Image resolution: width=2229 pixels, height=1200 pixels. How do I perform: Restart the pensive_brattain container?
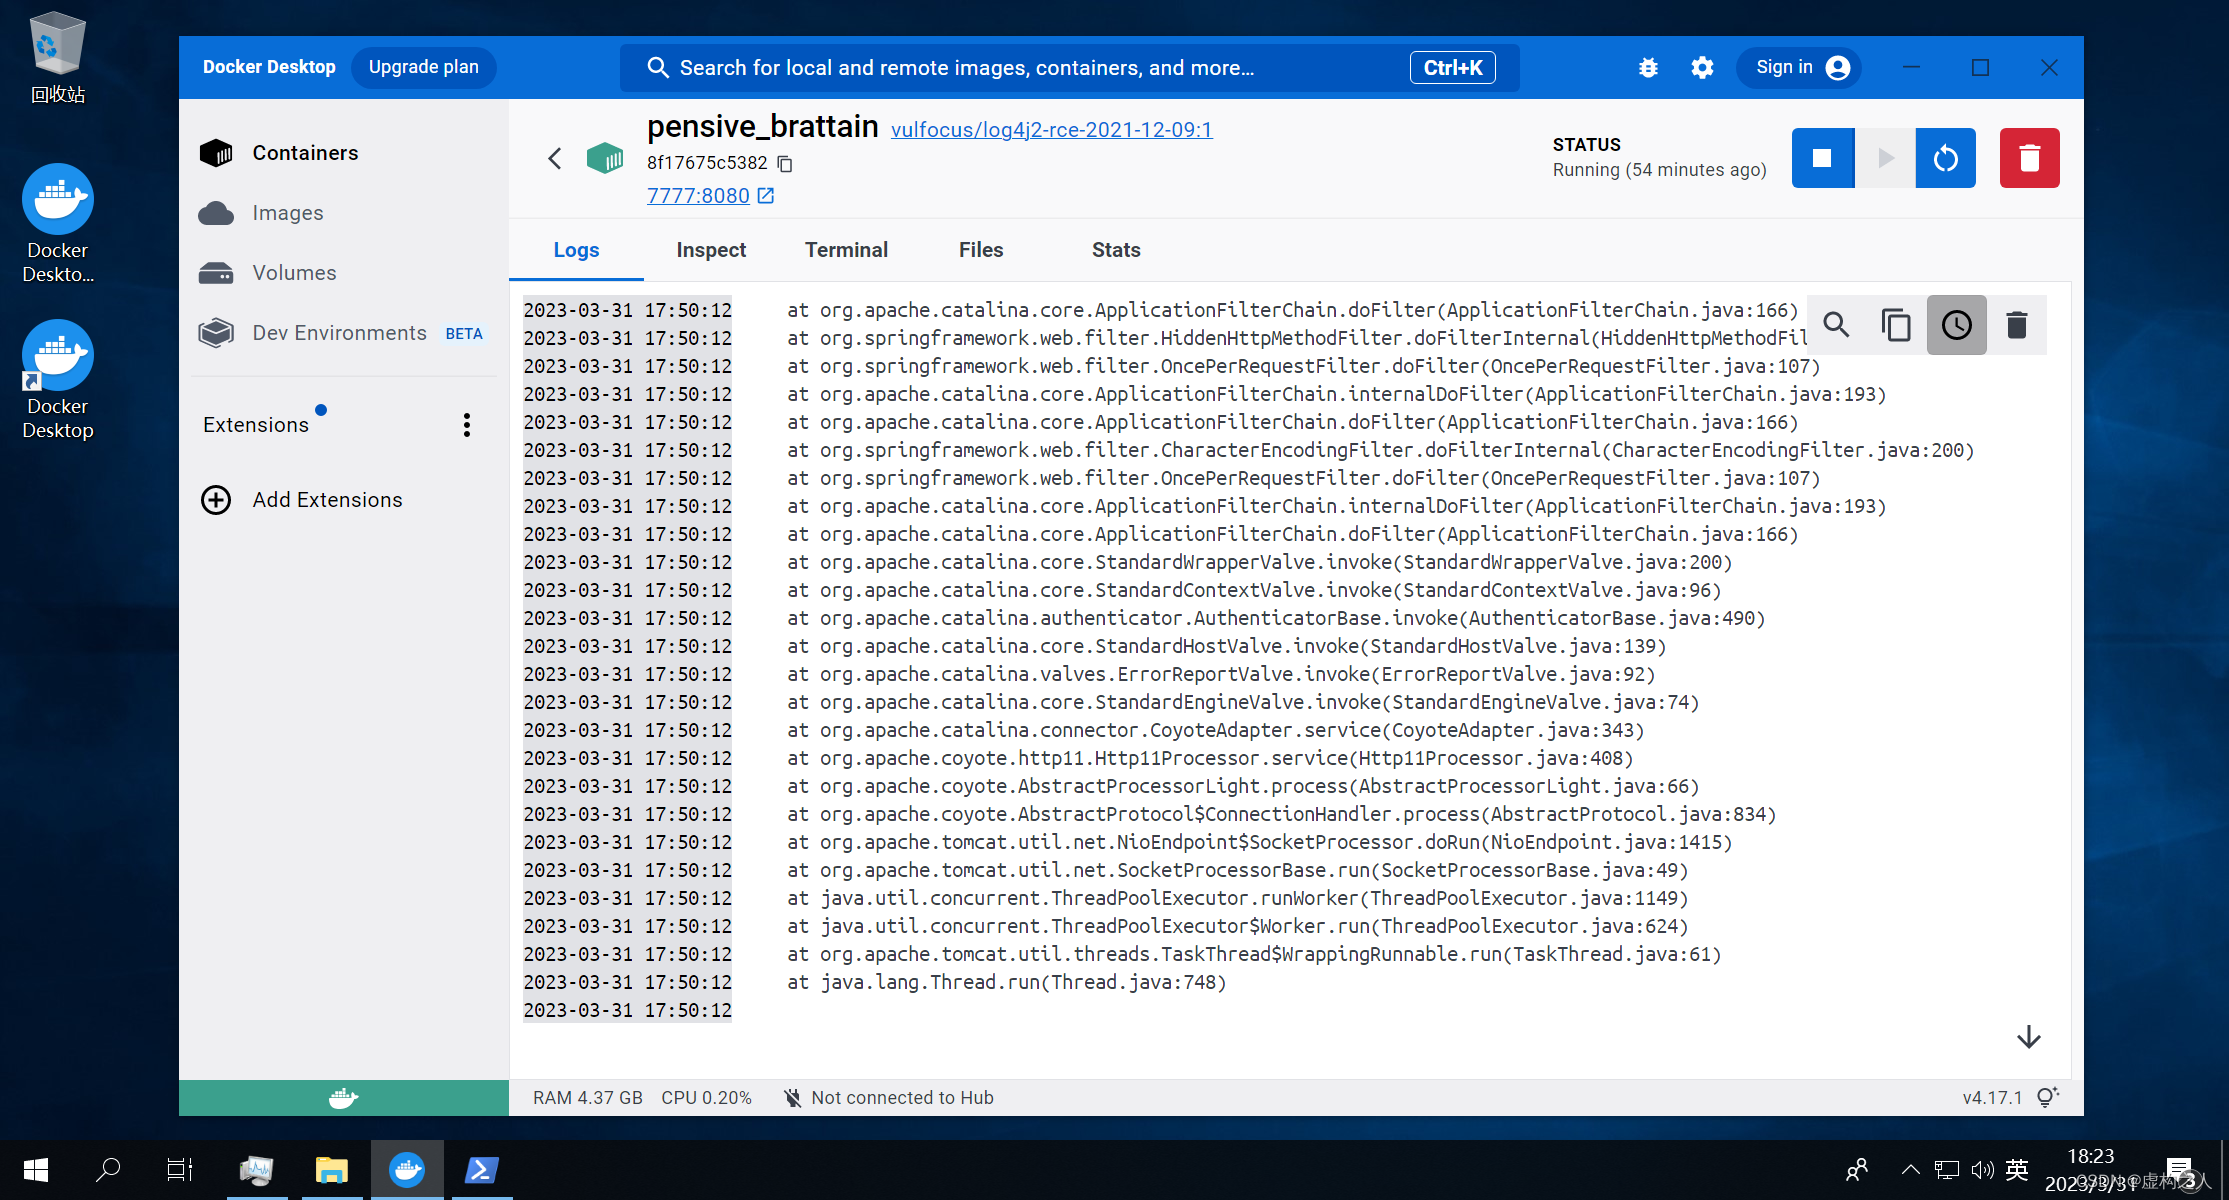(1946, 158)
